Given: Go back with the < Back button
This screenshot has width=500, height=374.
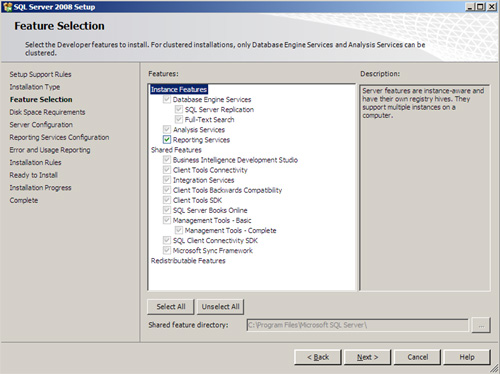Looking at the screenshot, I should coord(318,357).
